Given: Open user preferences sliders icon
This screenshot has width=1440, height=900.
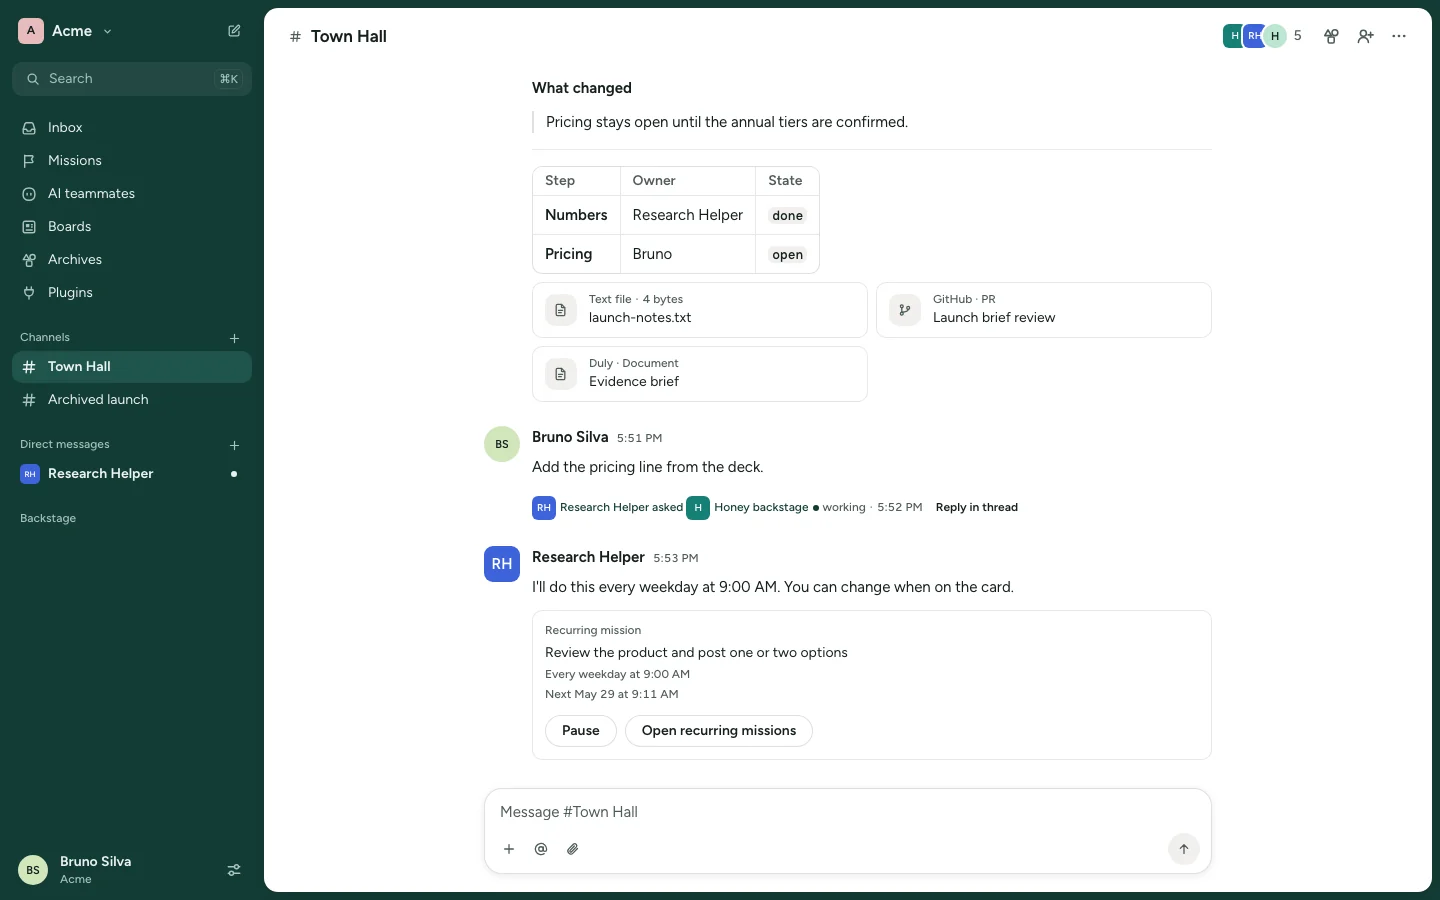Looking at the screenshot, I should pos(234,870).
